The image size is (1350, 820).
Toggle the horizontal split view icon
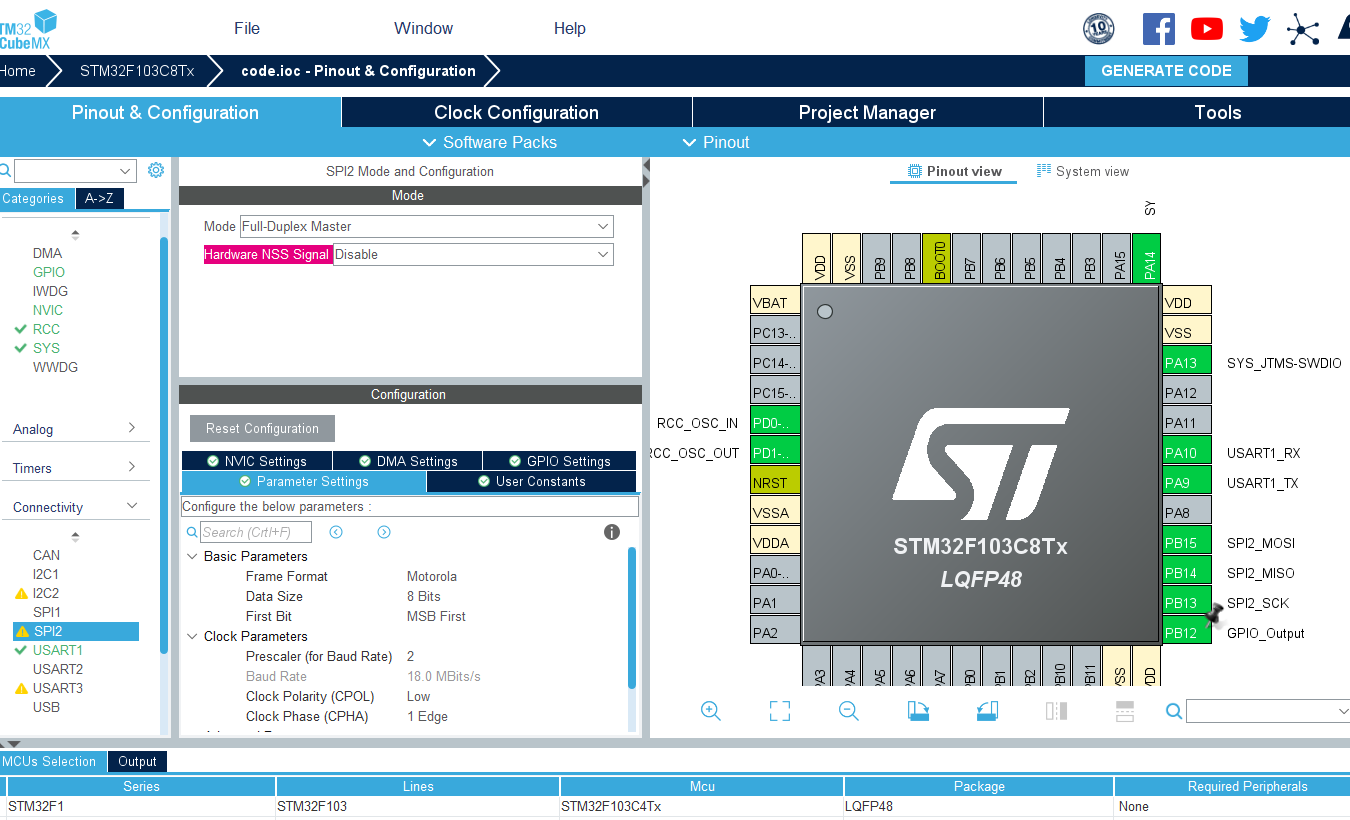point(1124,711)
